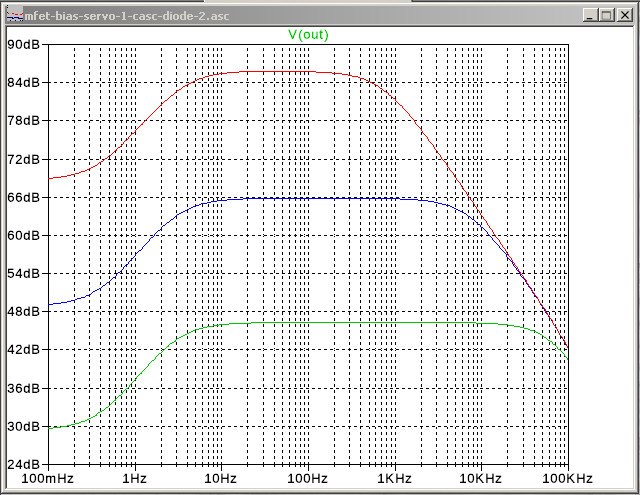The height and width of the screenshot is (495, 640).
Task: Click the waveform icon in the title bar
Action: click(15, 16)
